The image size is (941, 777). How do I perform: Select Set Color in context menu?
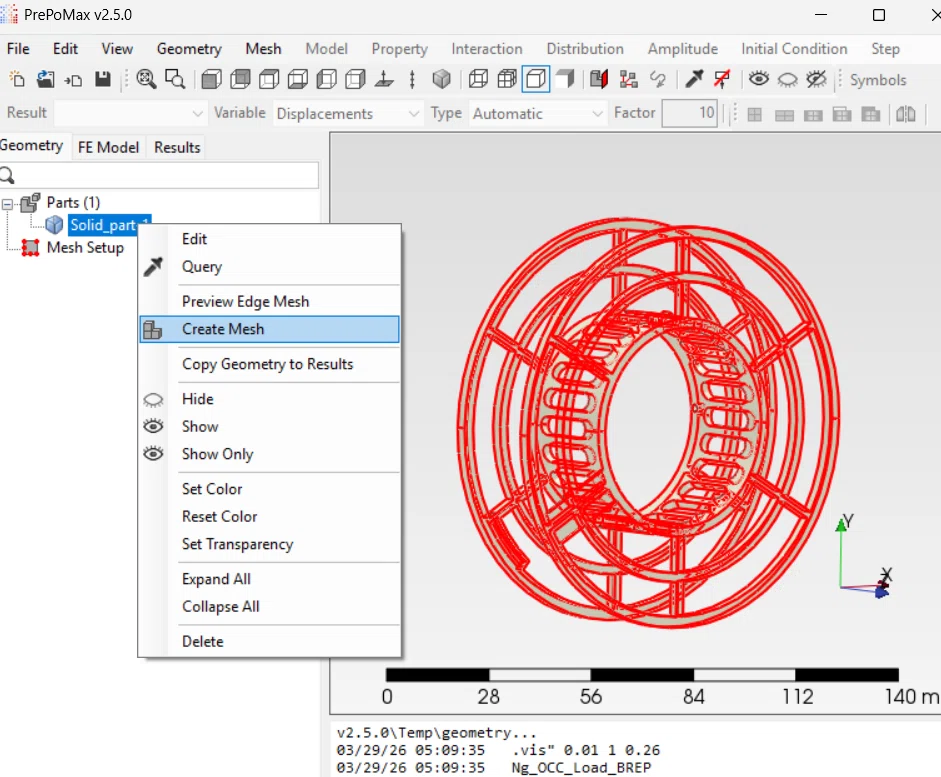point(269,489)
